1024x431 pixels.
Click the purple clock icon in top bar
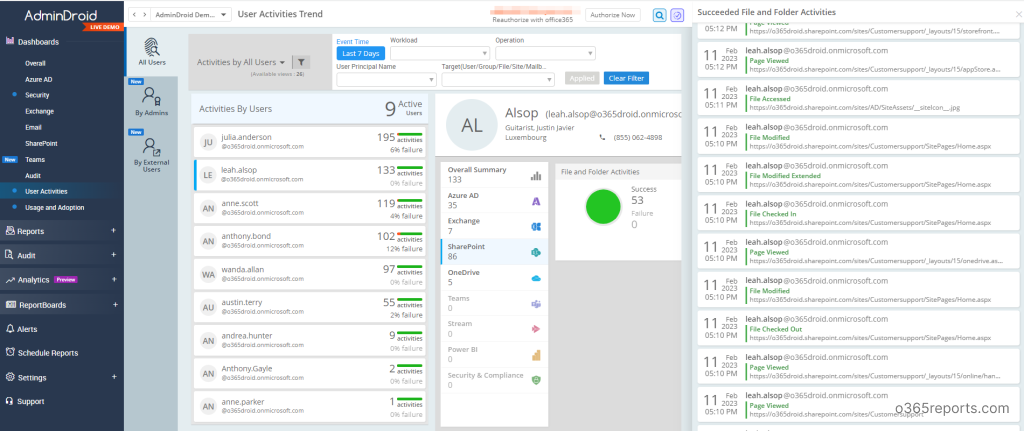677,15
